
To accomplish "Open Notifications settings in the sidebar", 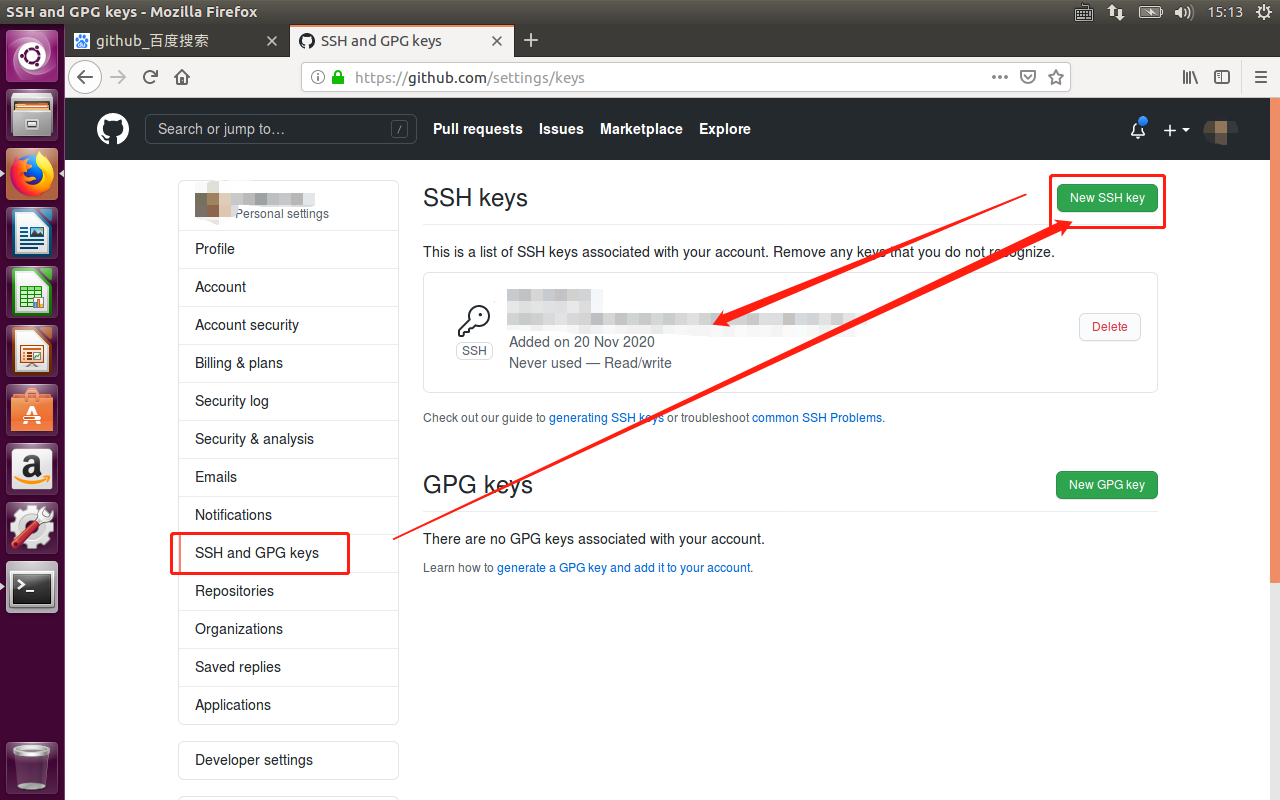I will (288, 515).
